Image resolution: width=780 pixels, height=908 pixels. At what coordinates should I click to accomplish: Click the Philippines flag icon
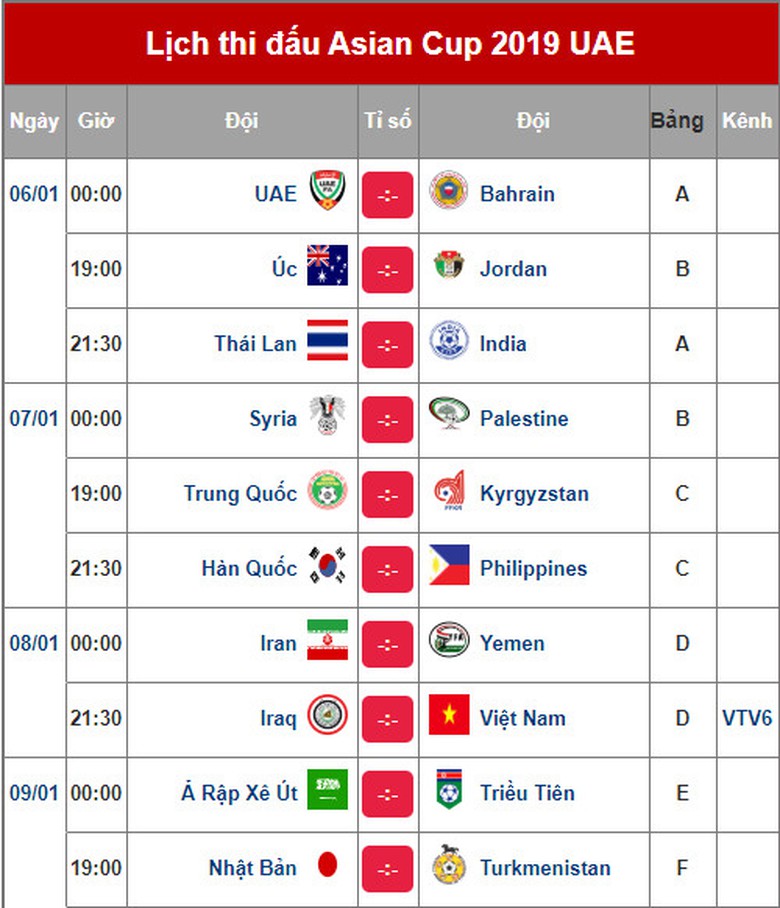pos(449,566)
